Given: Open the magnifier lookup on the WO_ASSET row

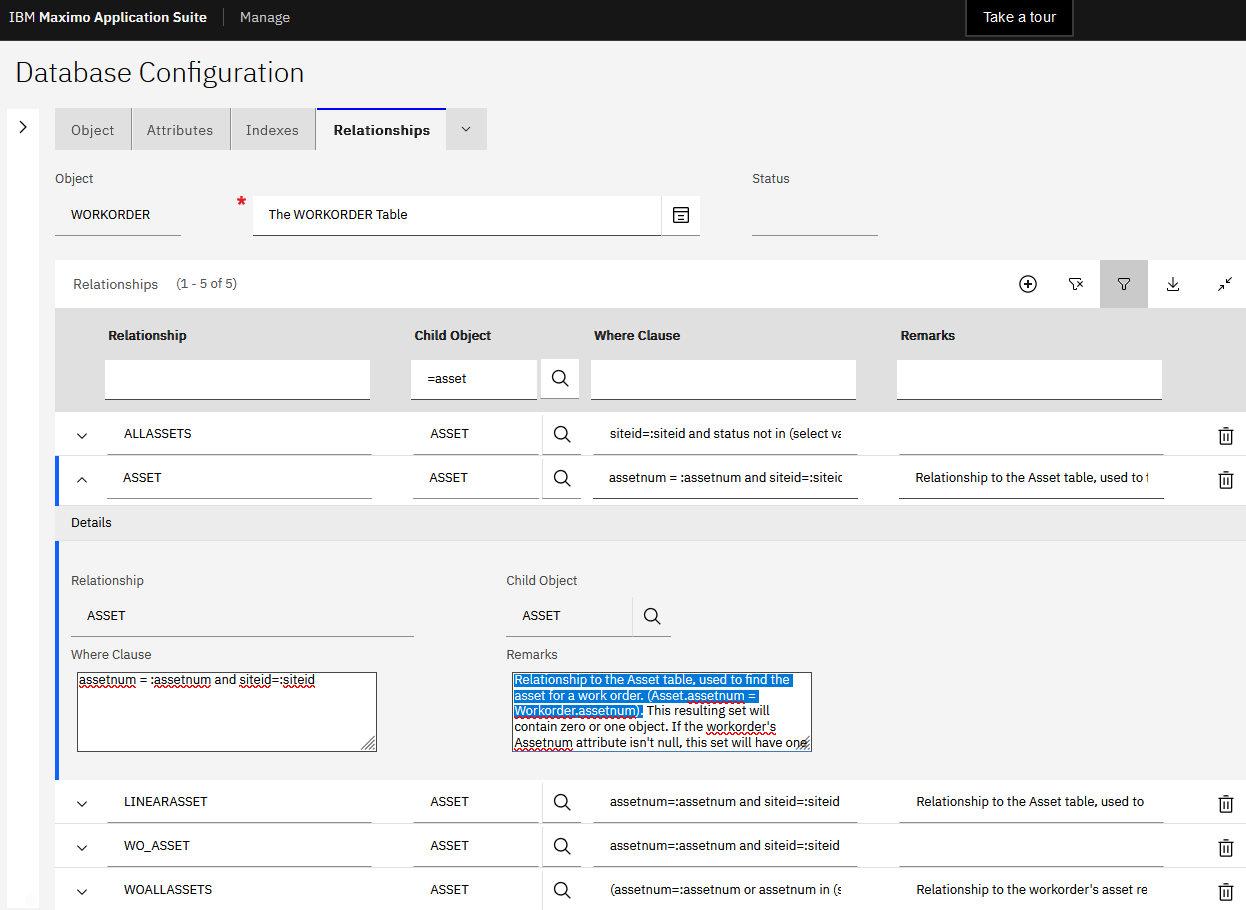Looking at the screenshot, I should click(x=561, y=845).
